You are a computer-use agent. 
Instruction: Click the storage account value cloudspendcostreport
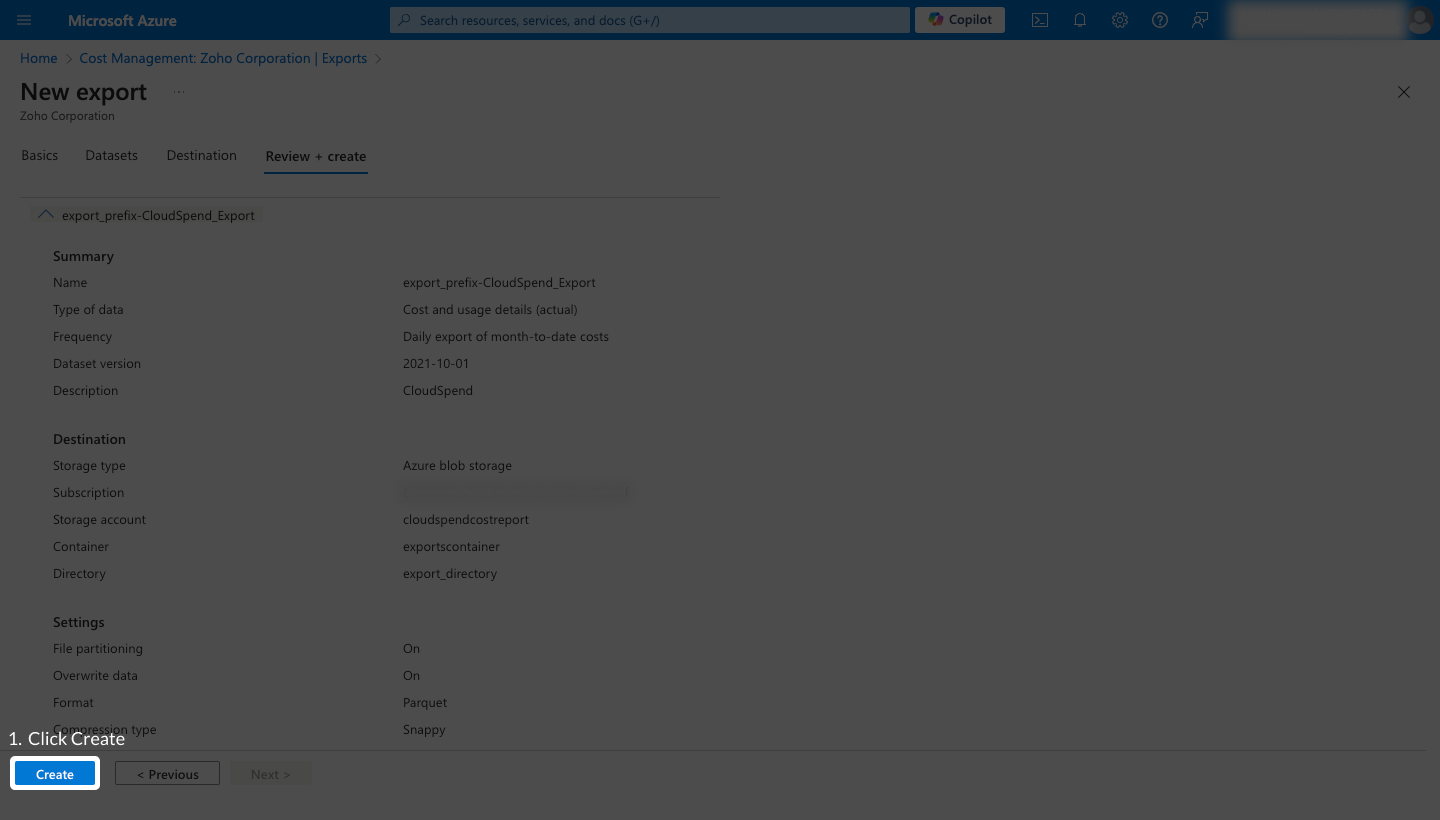pyautogui.click(x=466, y=520)
